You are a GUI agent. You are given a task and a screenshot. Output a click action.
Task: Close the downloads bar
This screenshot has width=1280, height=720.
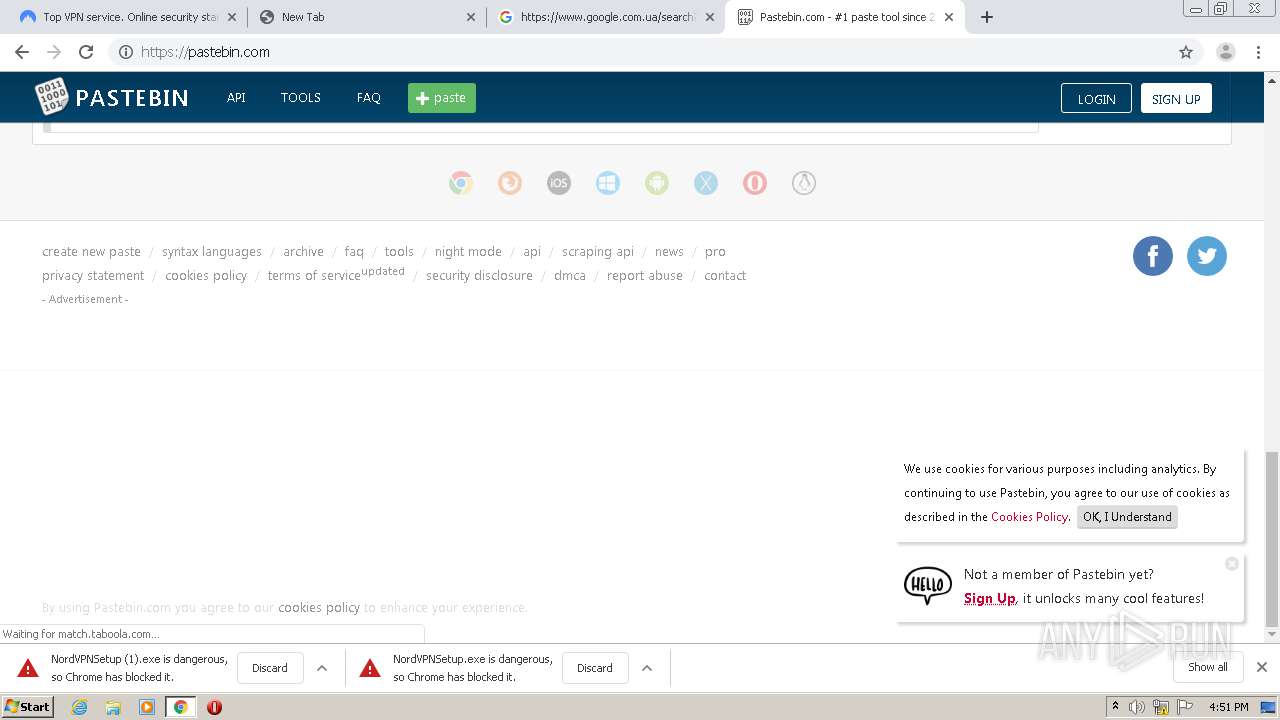(x=1262, y=667)
